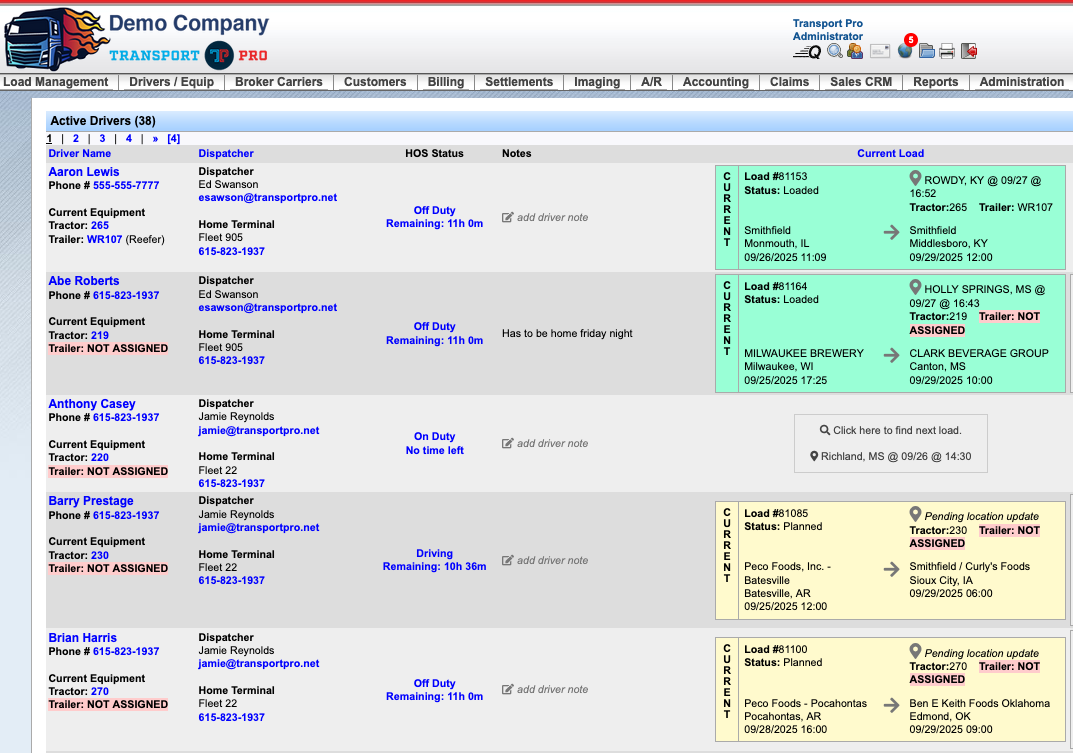Image resolution: width=1073 pixels, height=753 pixels.
Task: Open the envelope messages icon
Action: pyautogui.click(x=880, y=51)
